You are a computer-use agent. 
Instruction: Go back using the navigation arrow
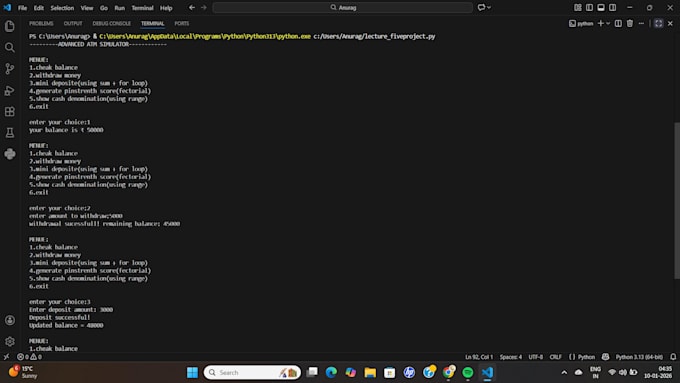tap(192, 7)
